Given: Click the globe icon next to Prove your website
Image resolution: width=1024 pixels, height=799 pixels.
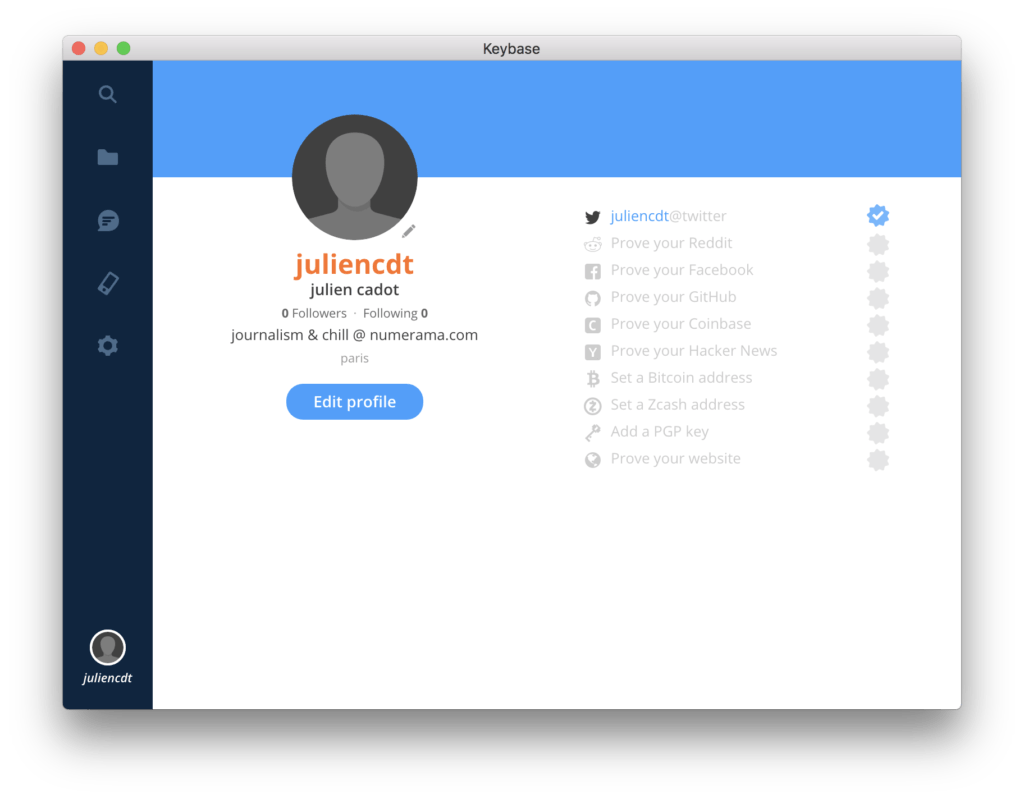Looking at the screenshot, I should click(x=592, y=458).
